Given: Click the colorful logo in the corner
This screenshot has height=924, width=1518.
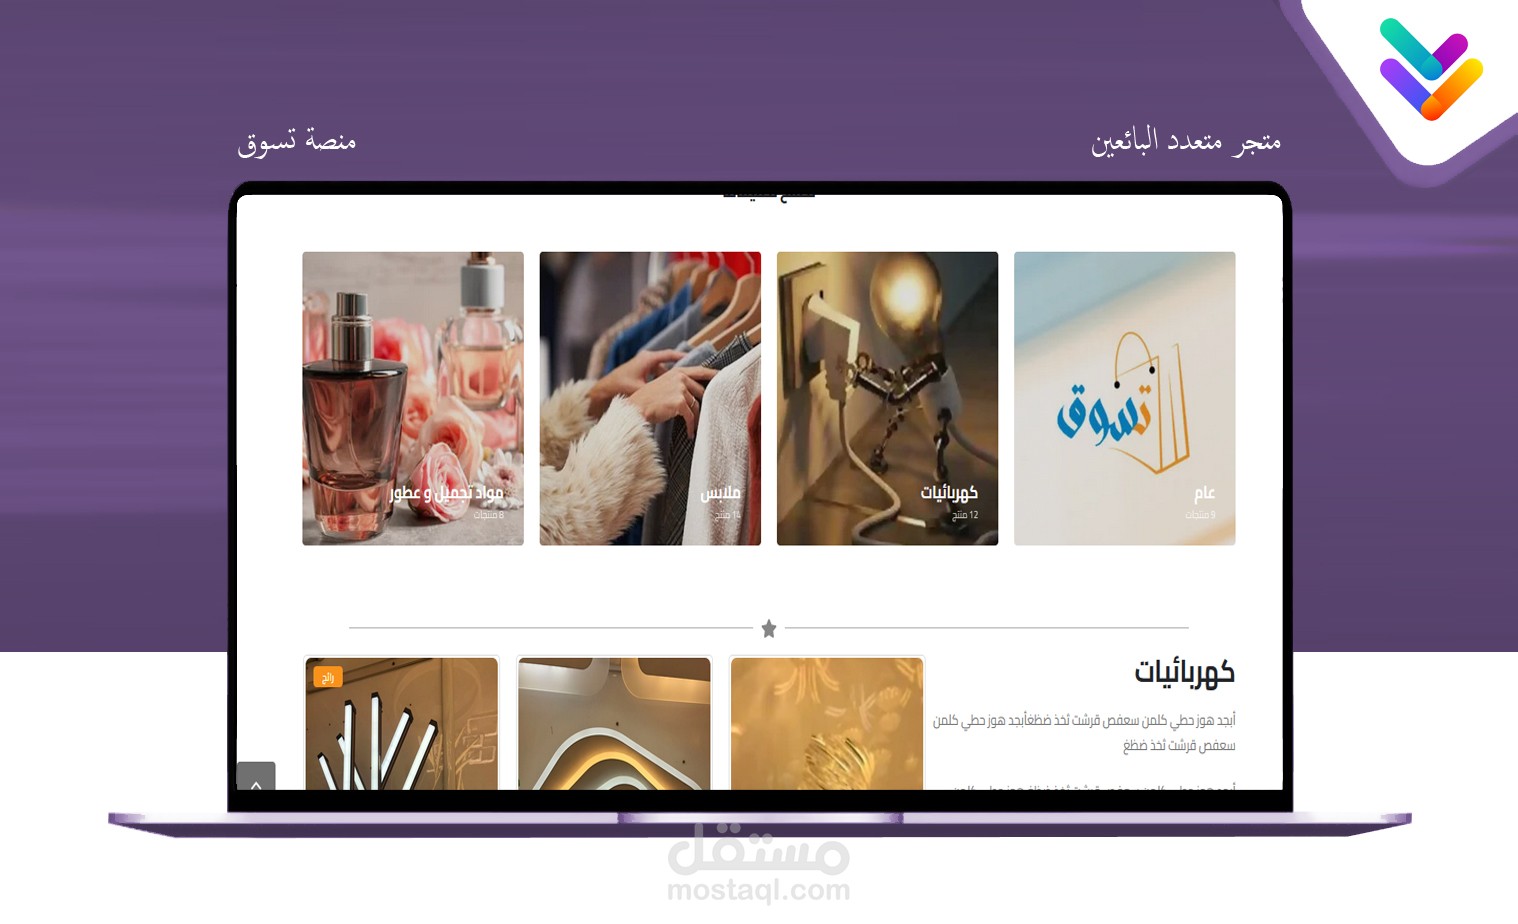Looking at the screenshot, I should pos(1430,68).
